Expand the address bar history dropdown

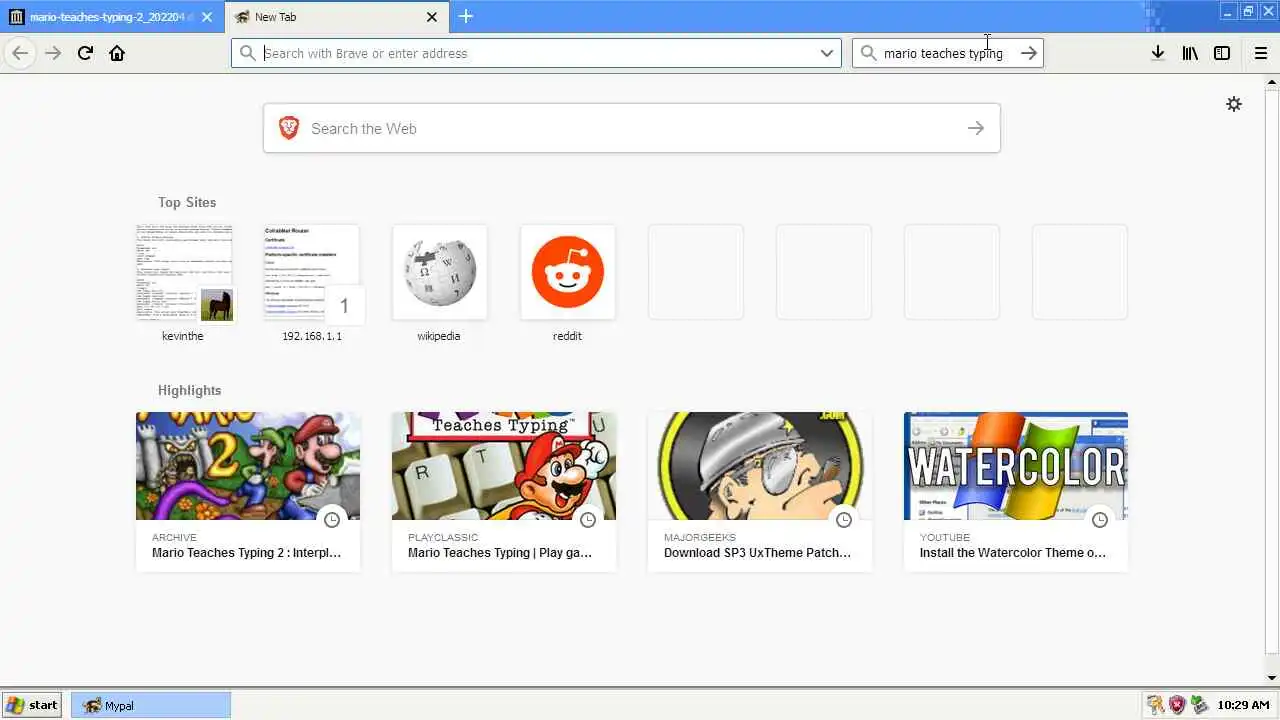click(x=827, y=53)
